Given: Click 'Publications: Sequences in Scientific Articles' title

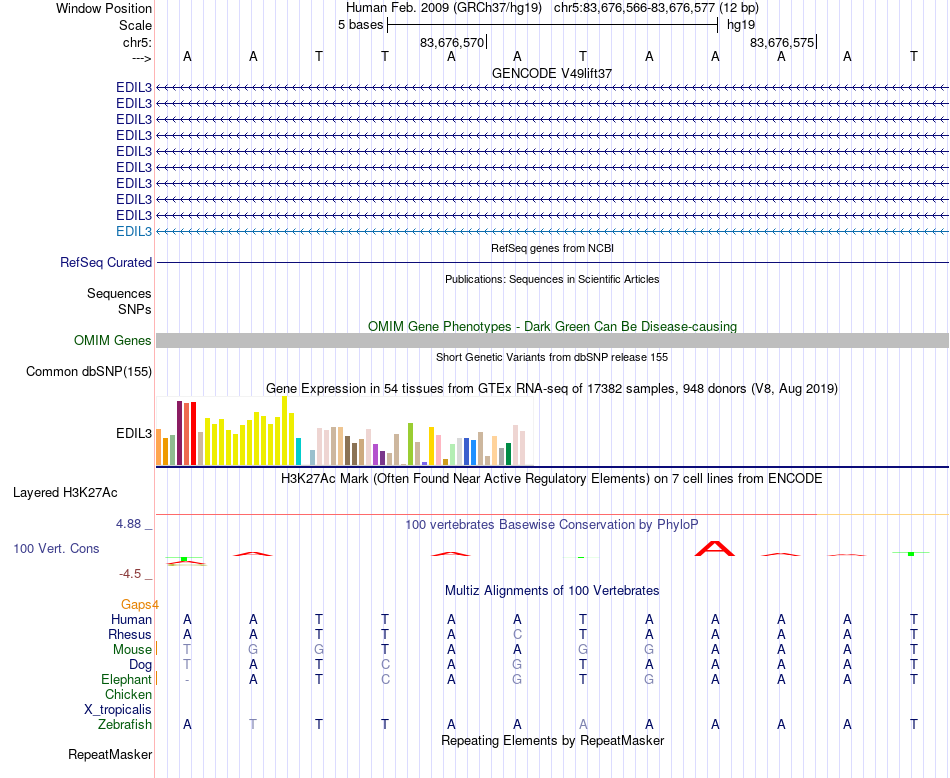Looking at the screenshot, I should point(552,279).
